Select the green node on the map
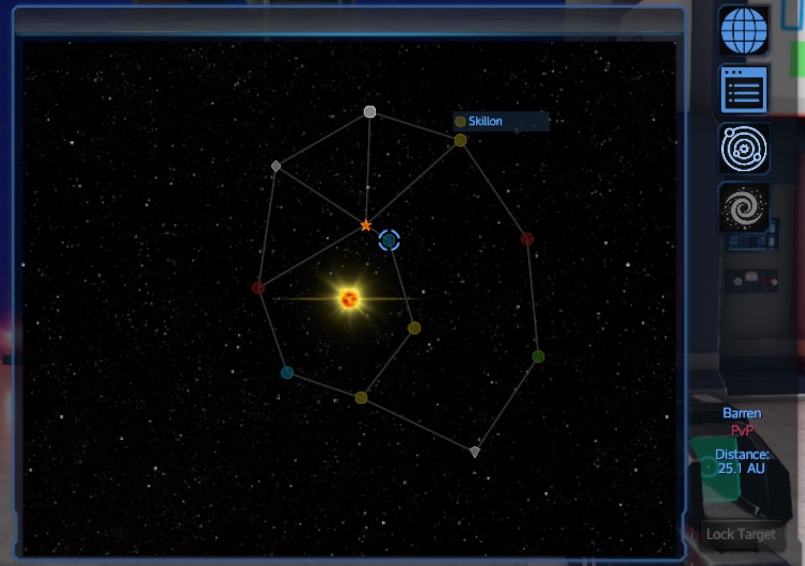805x566 pixels. (538, 356)
